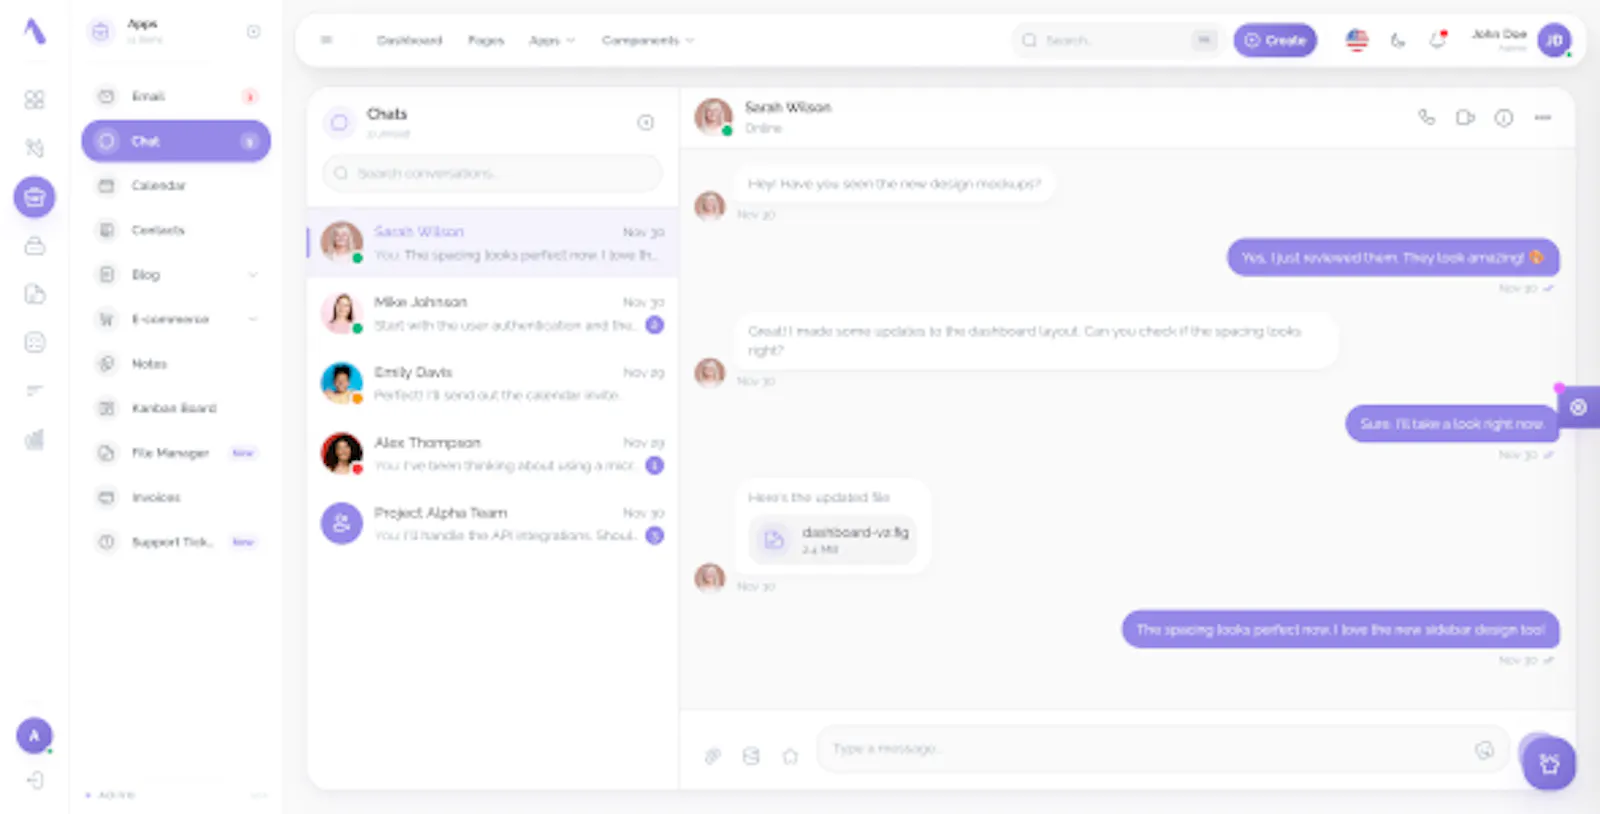Focus the top bar Search field
Image resolution: width=1600 pixels, height=814 pixels.
tap(1116, 40)
